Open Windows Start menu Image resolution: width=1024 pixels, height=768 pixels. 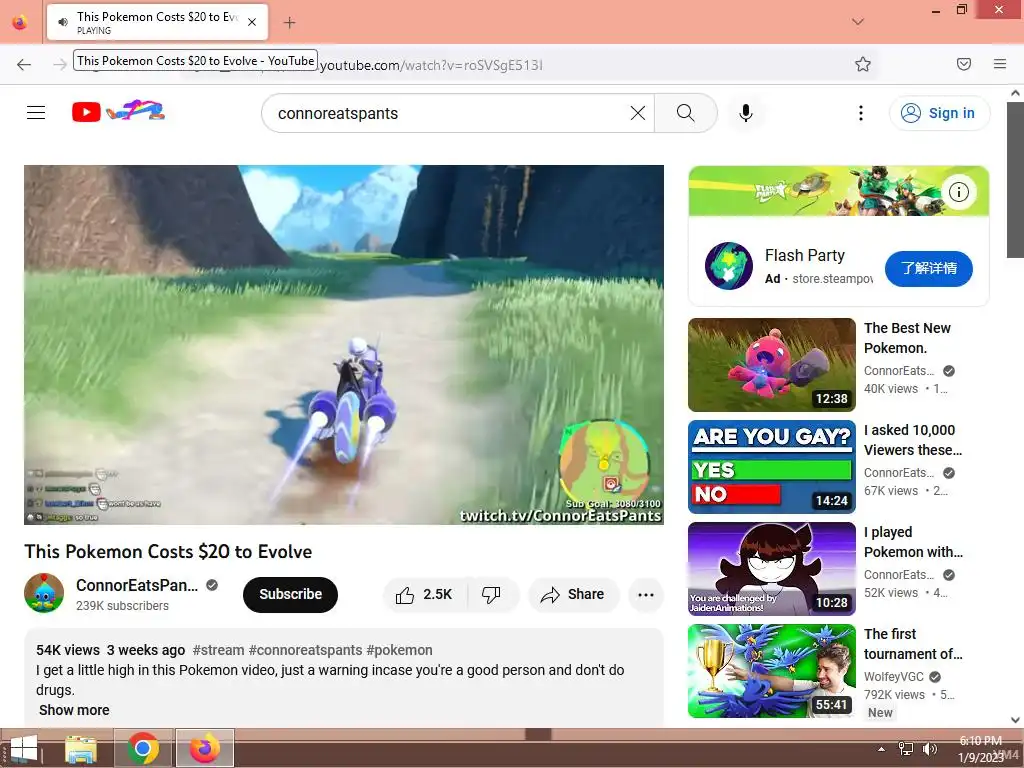[24, 748]
